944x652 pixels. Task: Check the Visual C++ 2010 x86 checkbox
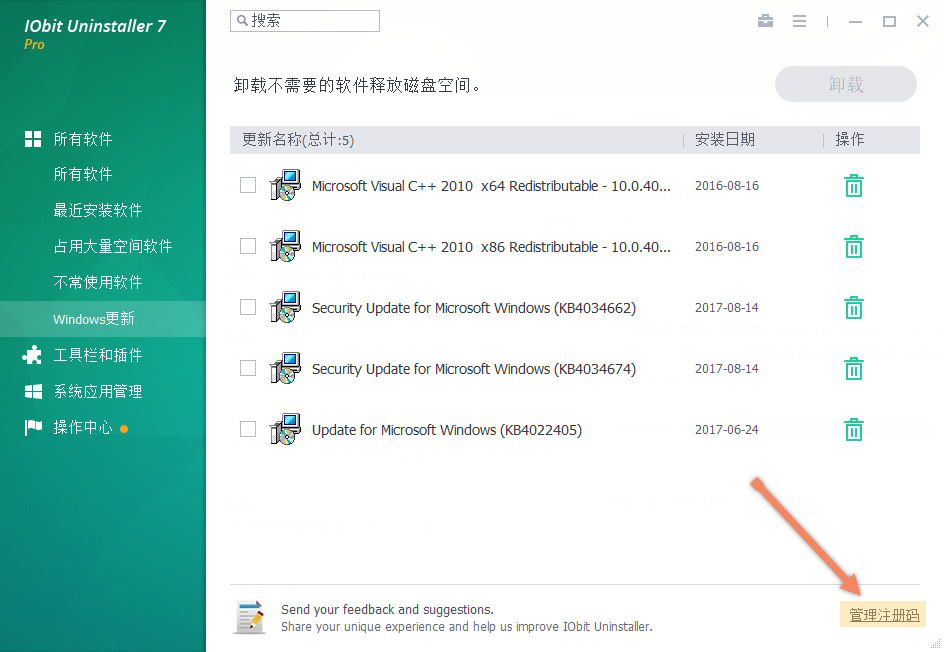pos(248,246)
